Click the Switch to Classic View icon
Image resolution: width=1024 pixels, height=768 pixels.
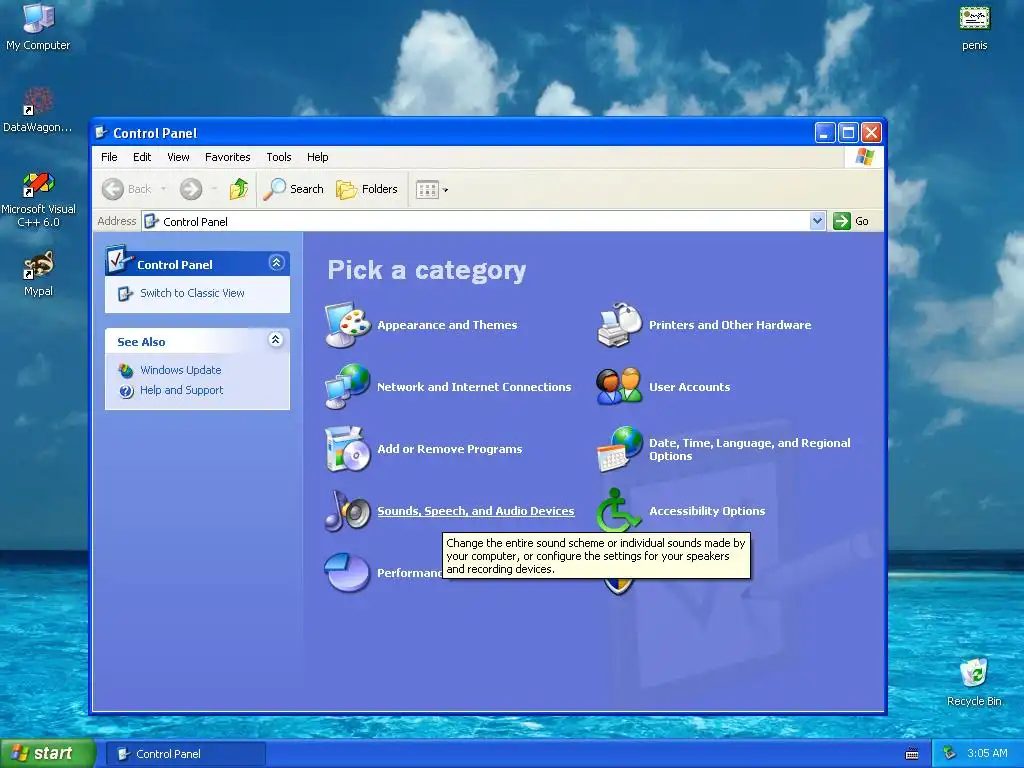pos(125,294)
